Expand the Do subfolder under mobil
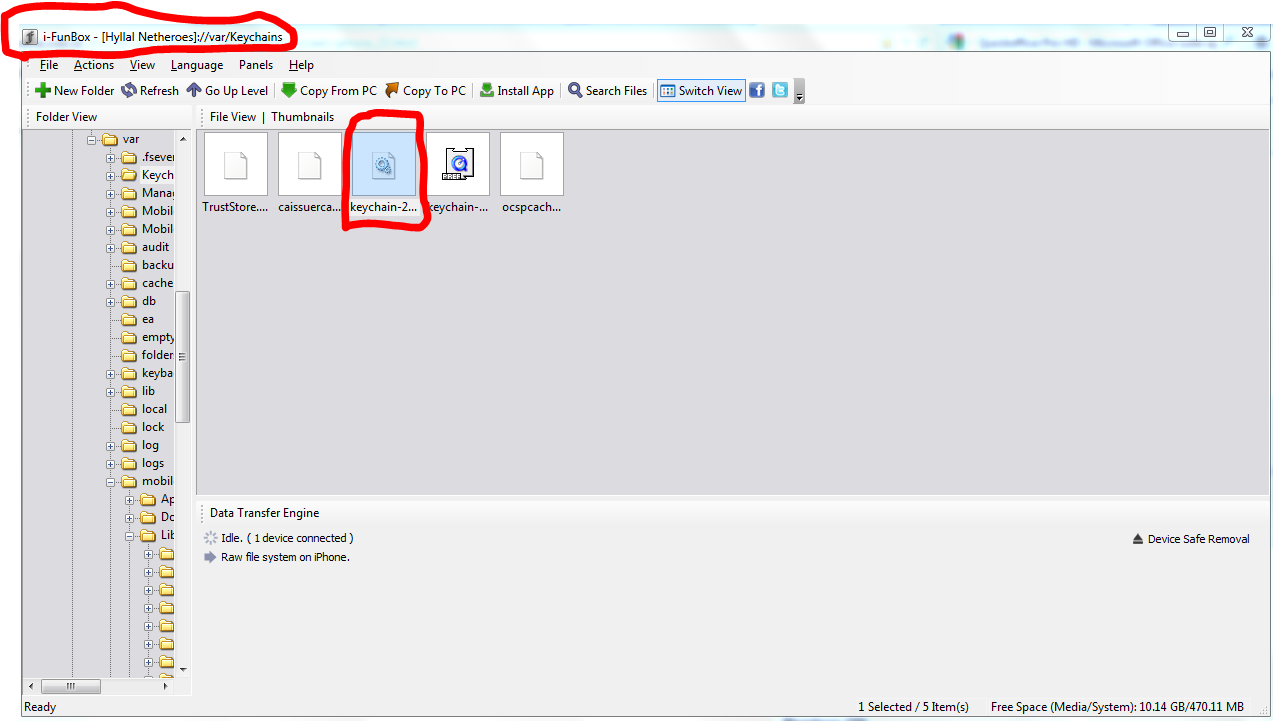 point(130,517)
